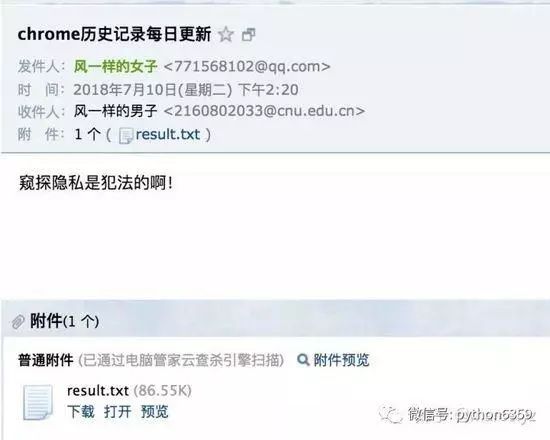The image size is (550, 440).
Task: Click 预览 under result.txt
Action: pyautogui.click(x=154, y=412)
